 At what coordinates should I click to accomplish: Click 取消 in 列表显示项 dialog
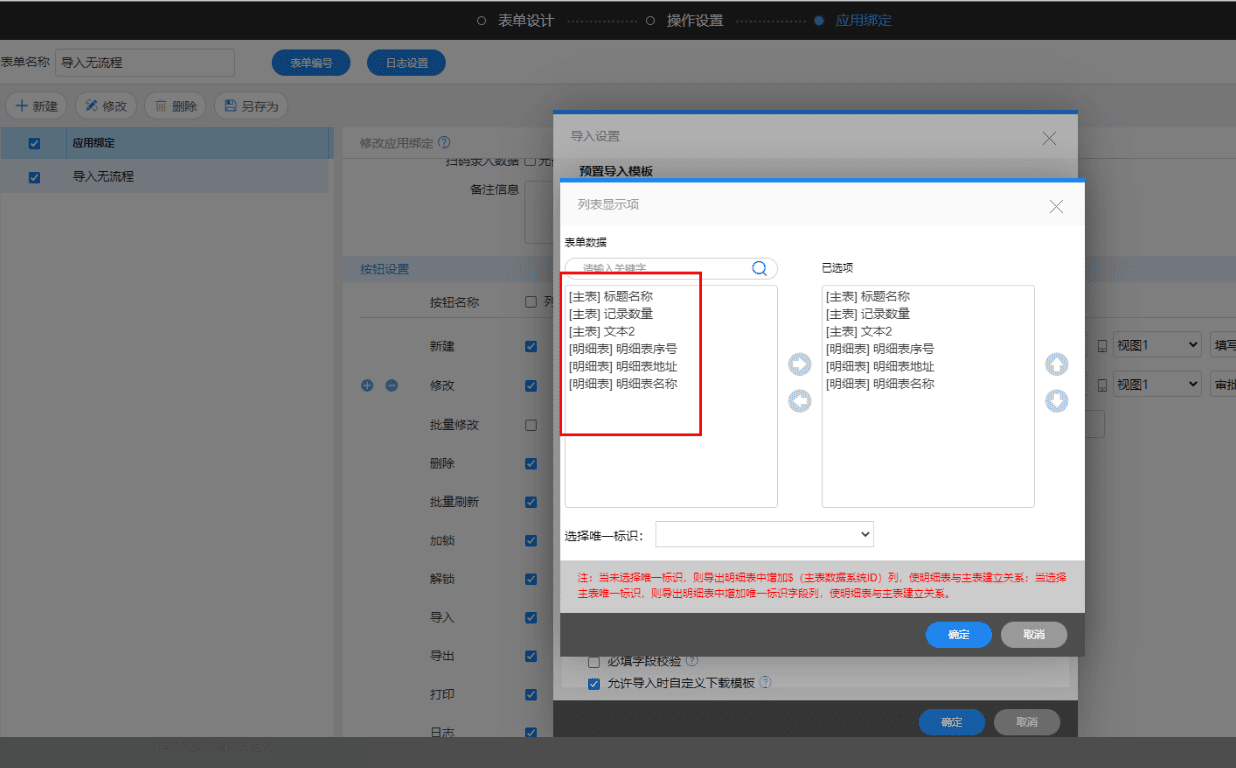1034,634
